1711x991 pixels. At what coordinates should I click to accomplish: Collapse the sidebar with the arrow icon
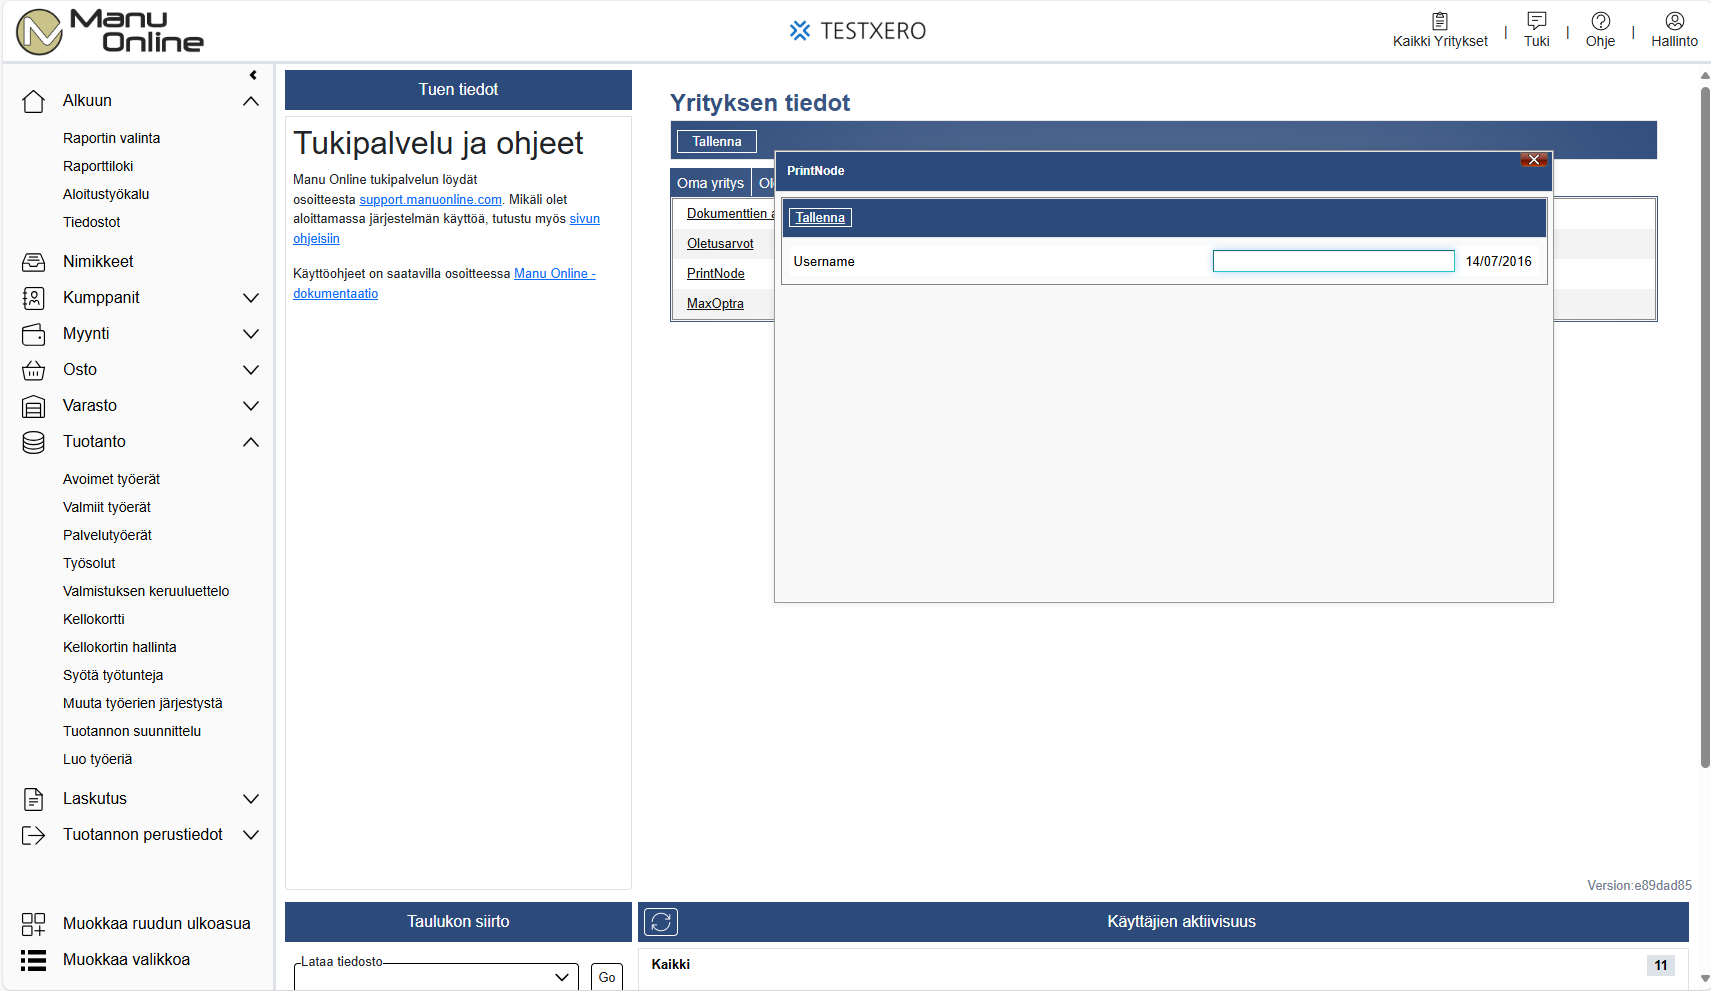(x=253, y=75)
